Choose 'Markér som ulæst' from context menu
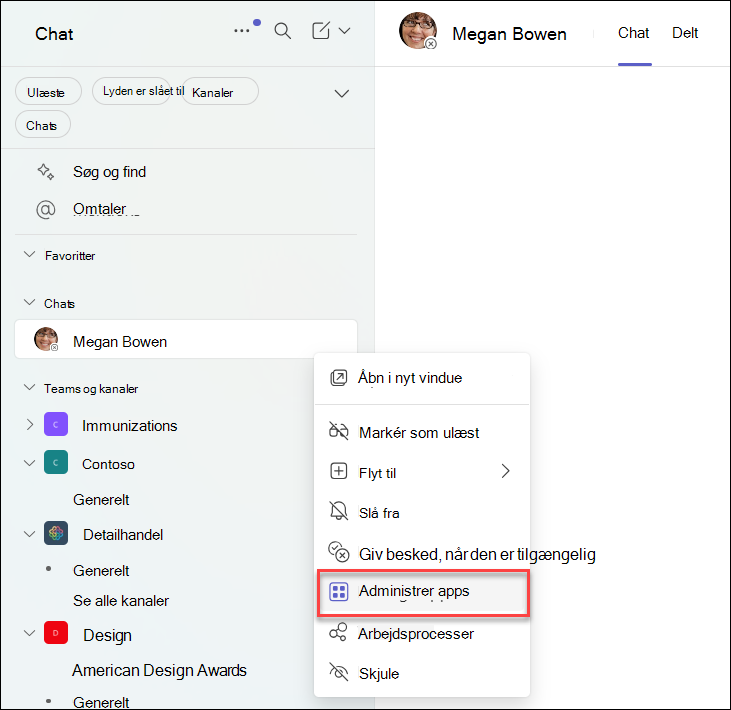Screen dimensions: 731x710 422,432
